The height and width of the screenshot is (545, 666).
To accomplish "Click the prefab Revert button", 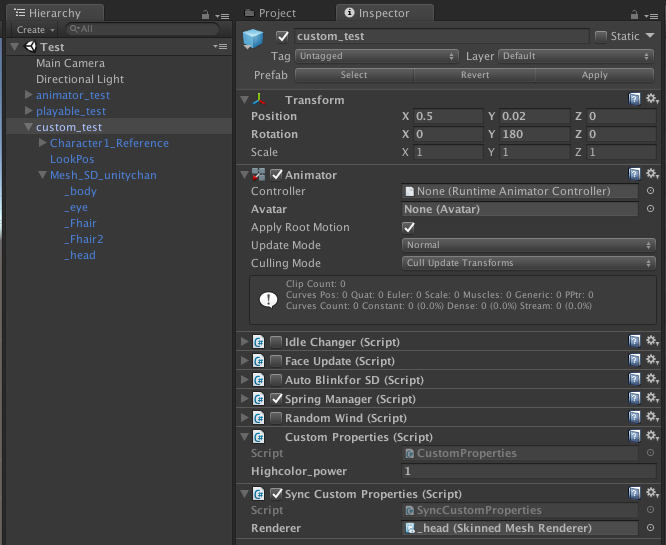I will click(475, 75).
